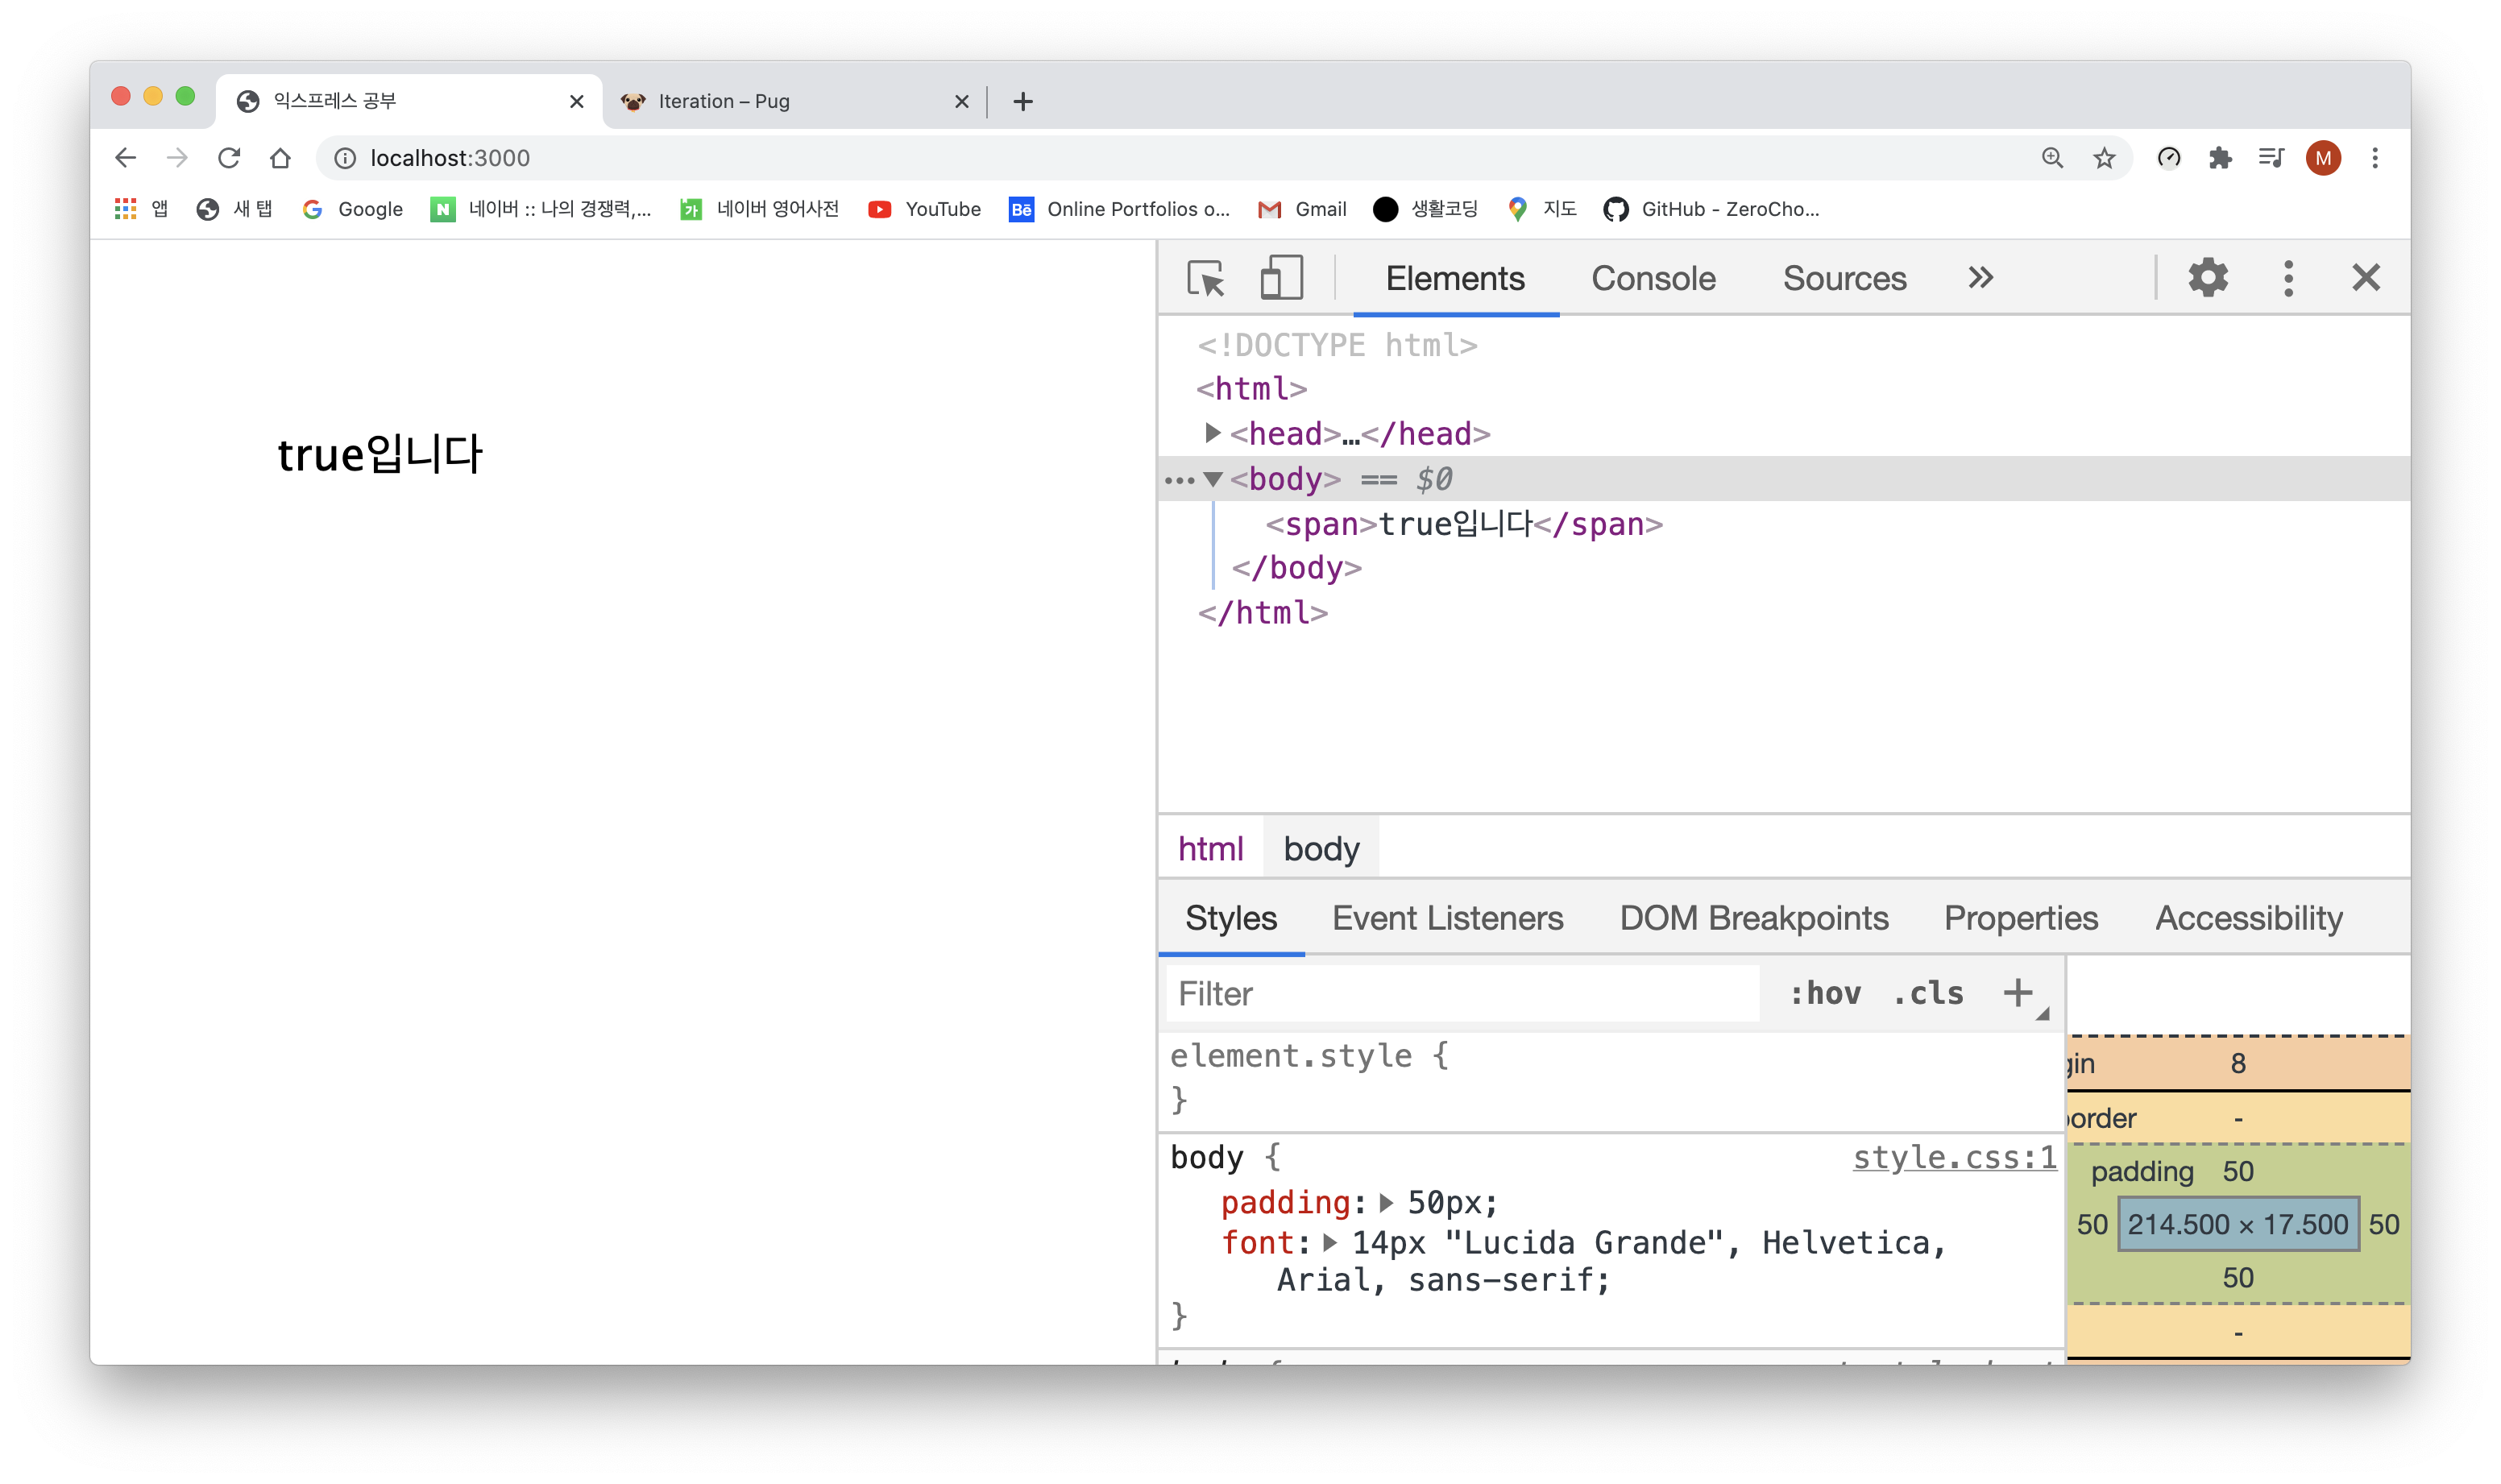
Task: Open the Chrome extensions puzzle icon
Action: coord(2220,158)
